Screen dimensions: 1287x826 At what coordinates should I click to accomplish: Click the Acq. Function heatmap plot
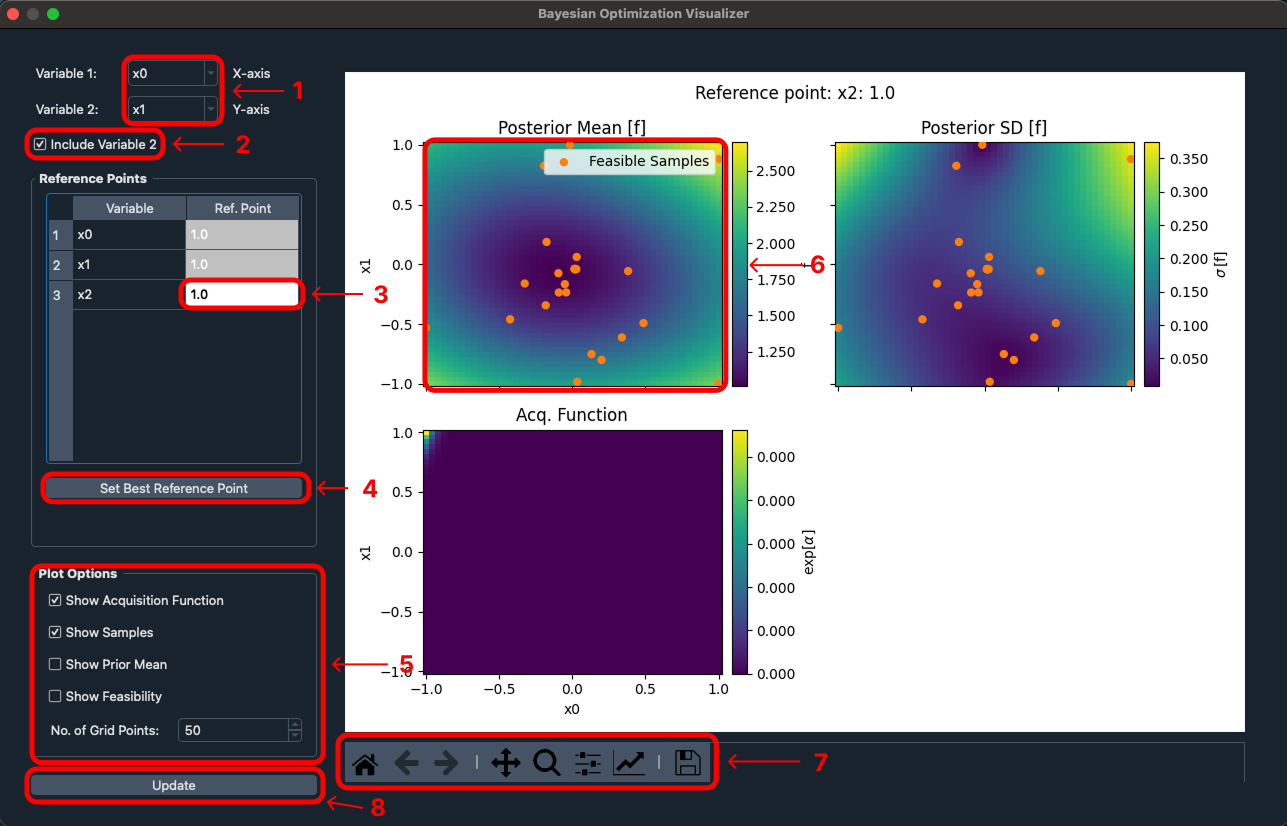point(574,552)
